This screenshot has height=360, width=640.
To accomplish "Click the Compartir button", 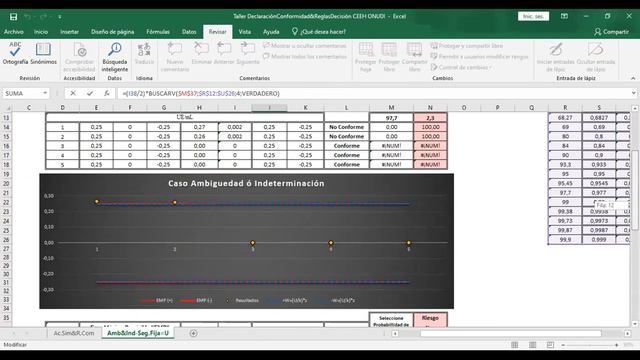I will [x=611, y=32].
